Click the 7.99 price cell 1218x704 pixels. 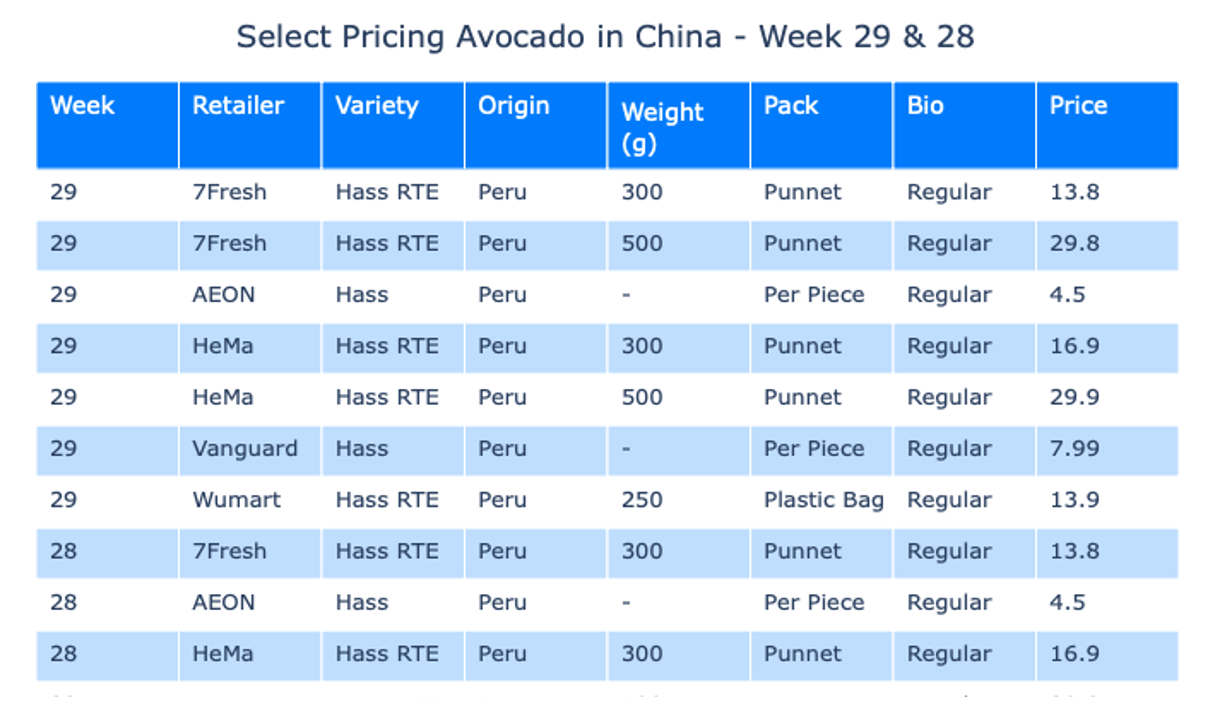click(x=1108, y=449)
